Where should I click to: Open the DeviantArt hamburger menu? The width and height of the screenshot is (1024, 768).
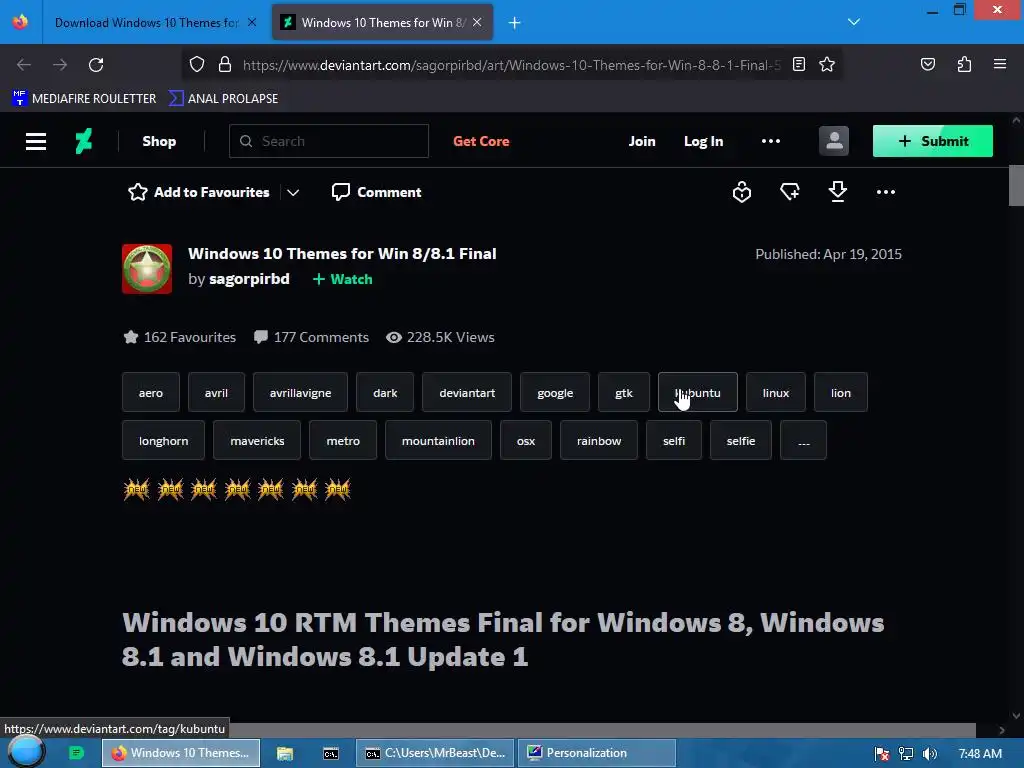[35, 141]
